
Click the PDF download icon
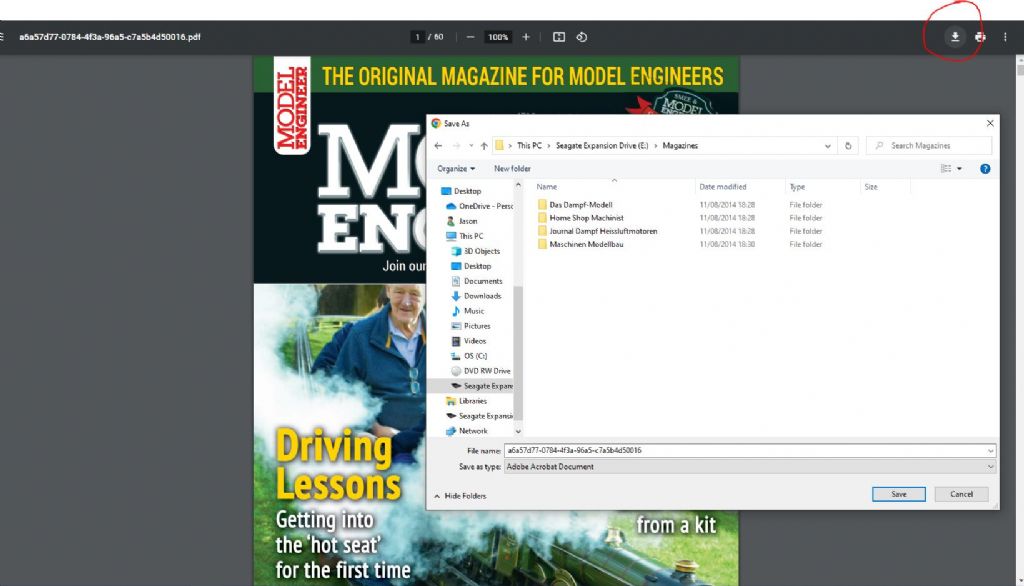(955, 37)
